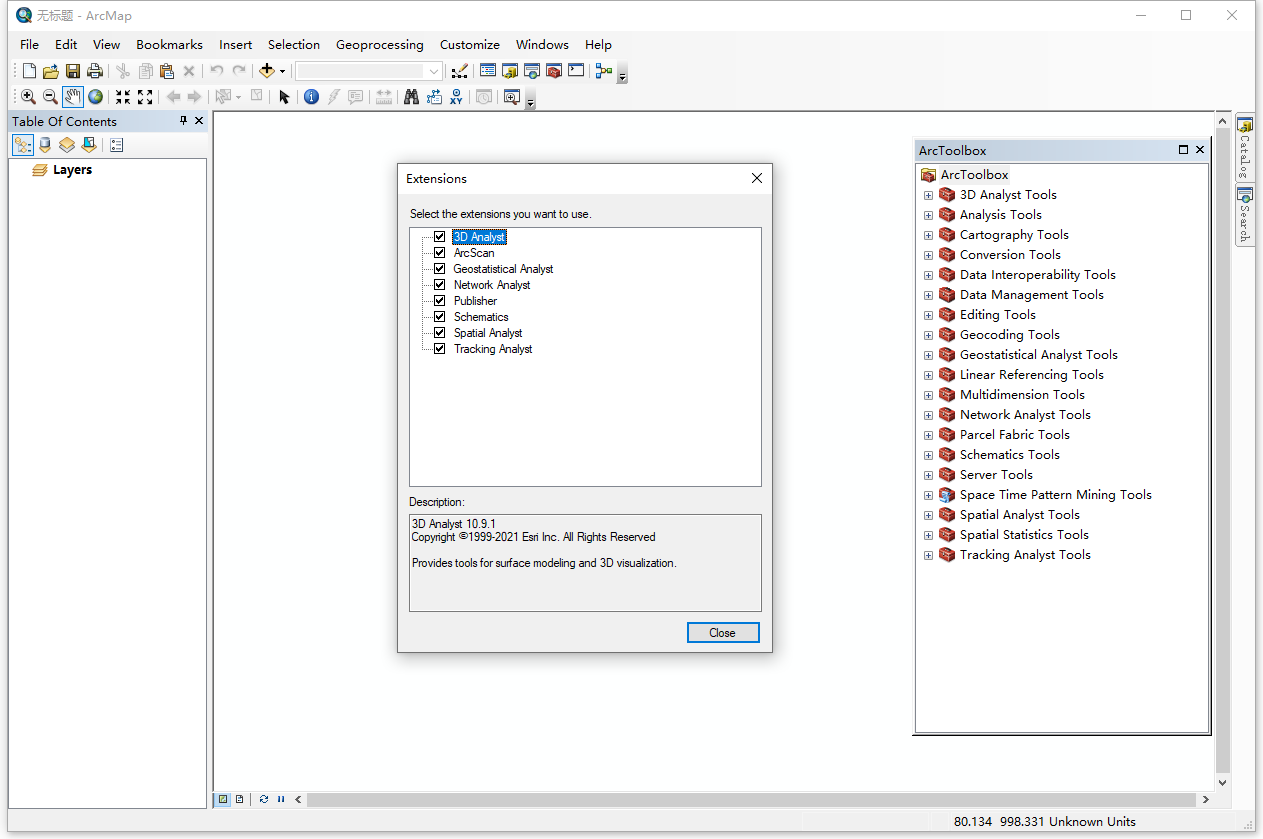Expand Data Management Tools toolbox
Image resolution: width=1263 pixels, height=839 pixels.
point(928,295)
